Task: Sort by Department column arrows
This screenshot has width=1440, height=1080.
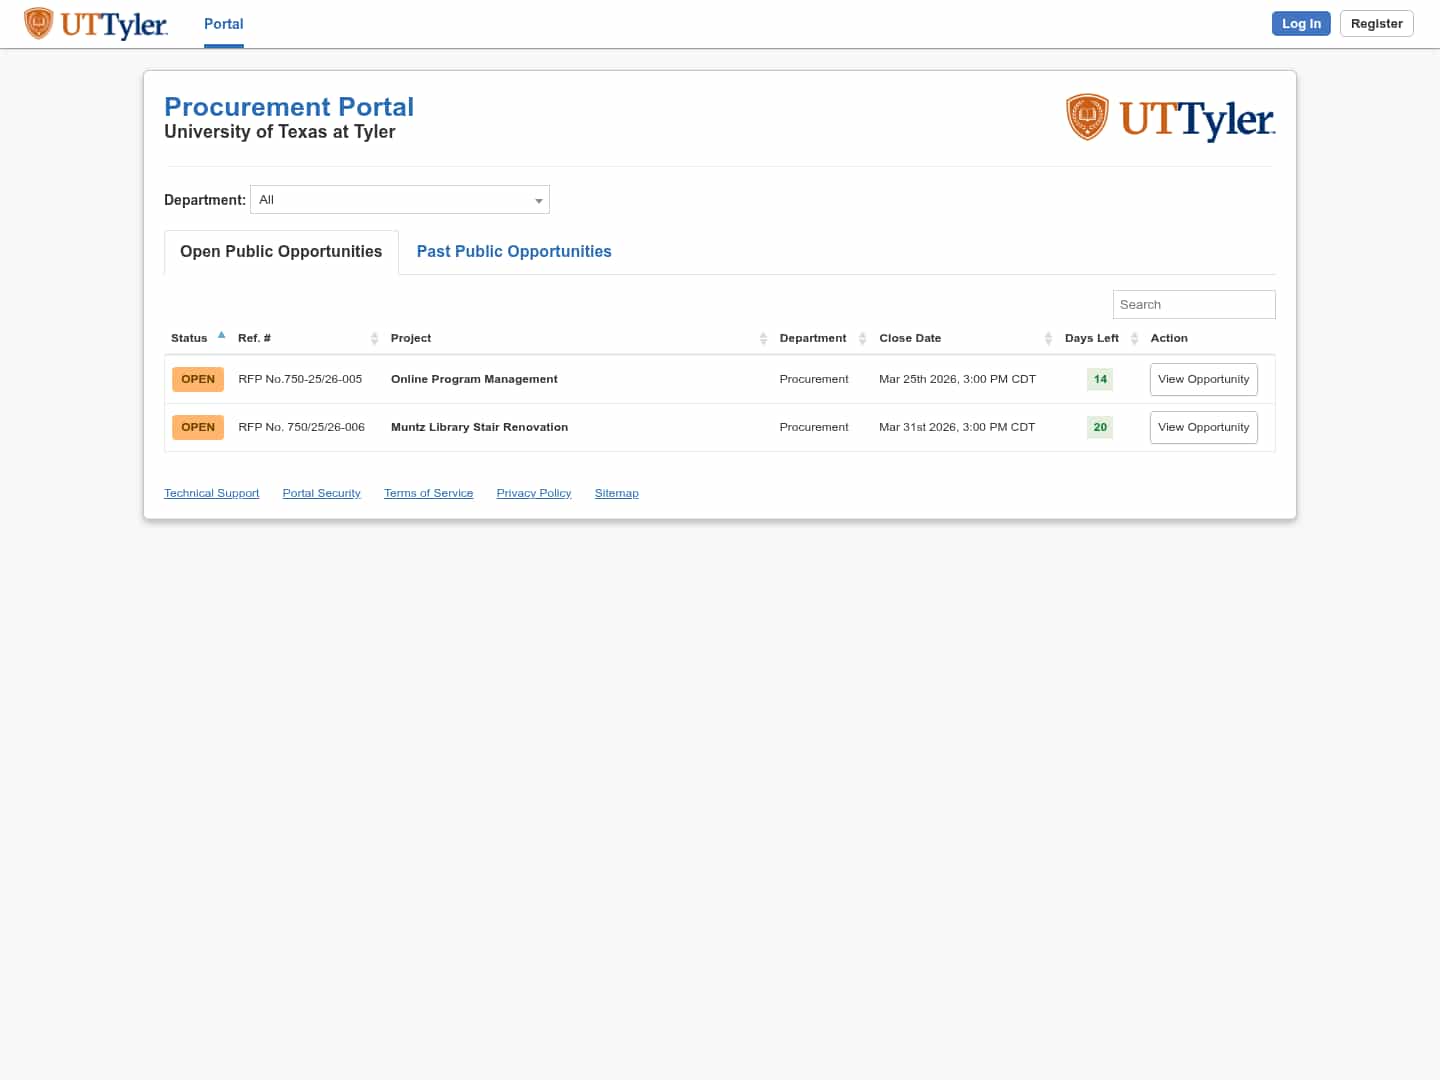Action: 862,339
